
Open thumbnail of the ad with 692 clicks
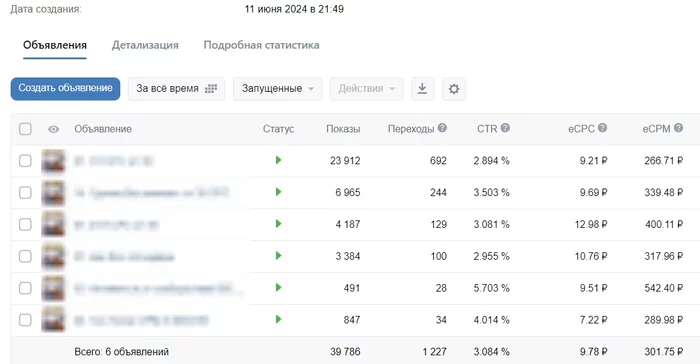tap(53, 161)
